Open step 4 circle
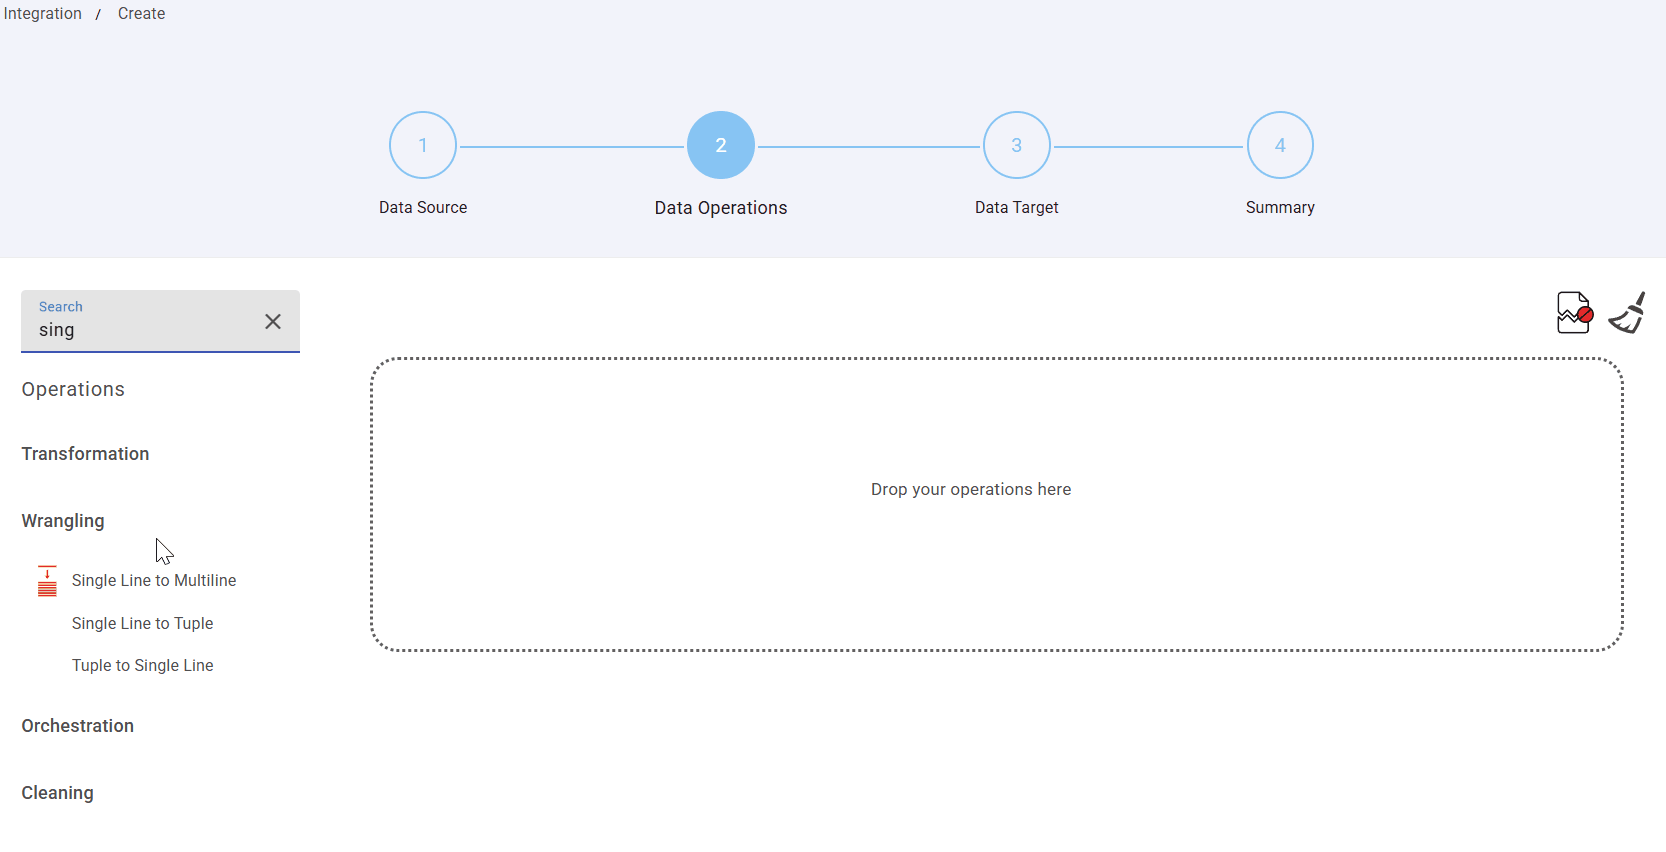This screenshot has height=852, width=1666. [1279, 145]
